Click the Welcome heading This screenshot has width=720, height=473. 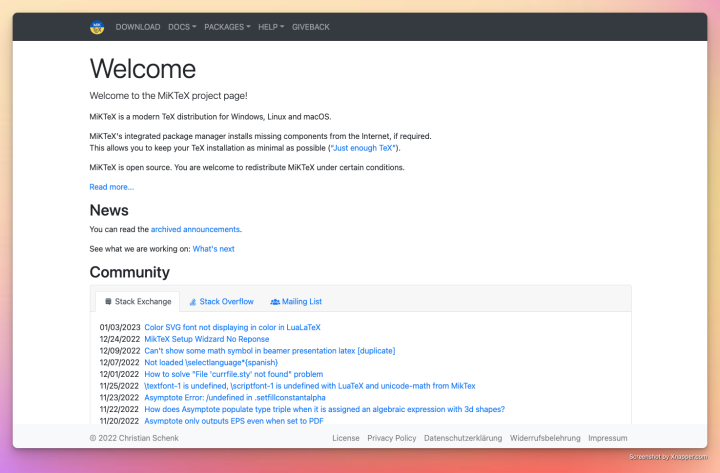[143, 69]
